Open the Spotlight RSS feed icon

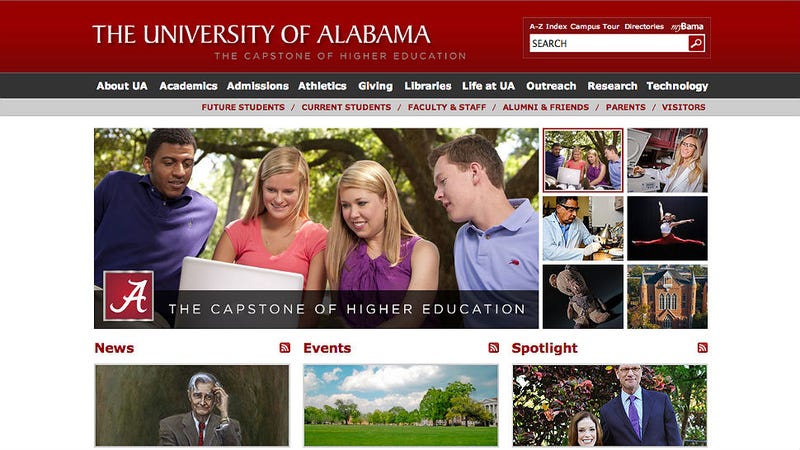coord(703,348)
